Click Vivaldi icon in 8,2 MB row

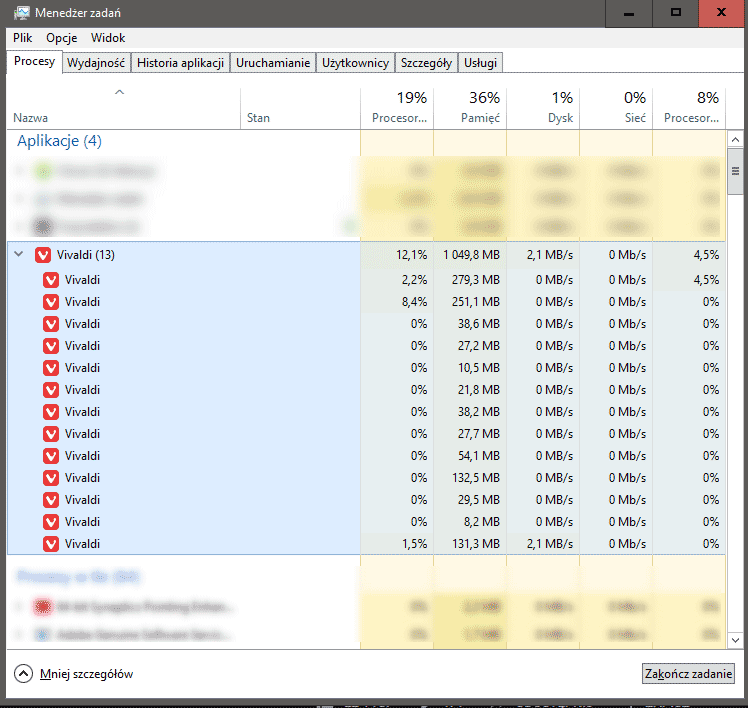click(x=51, y=522)
